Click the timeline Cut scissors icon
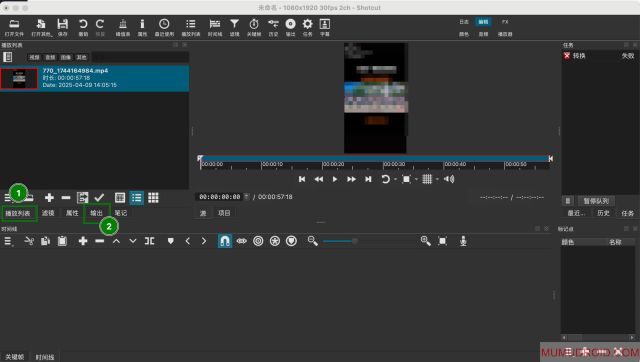 point(29,241)
